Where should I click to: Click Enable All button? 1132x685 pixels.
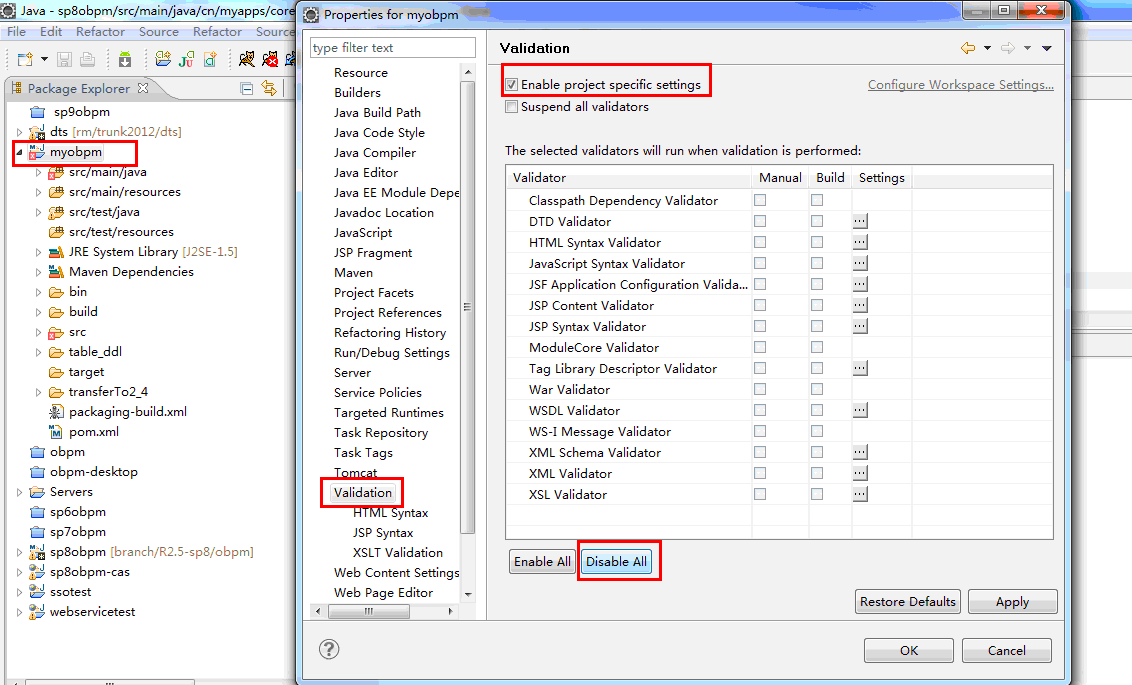coord(542,562)
